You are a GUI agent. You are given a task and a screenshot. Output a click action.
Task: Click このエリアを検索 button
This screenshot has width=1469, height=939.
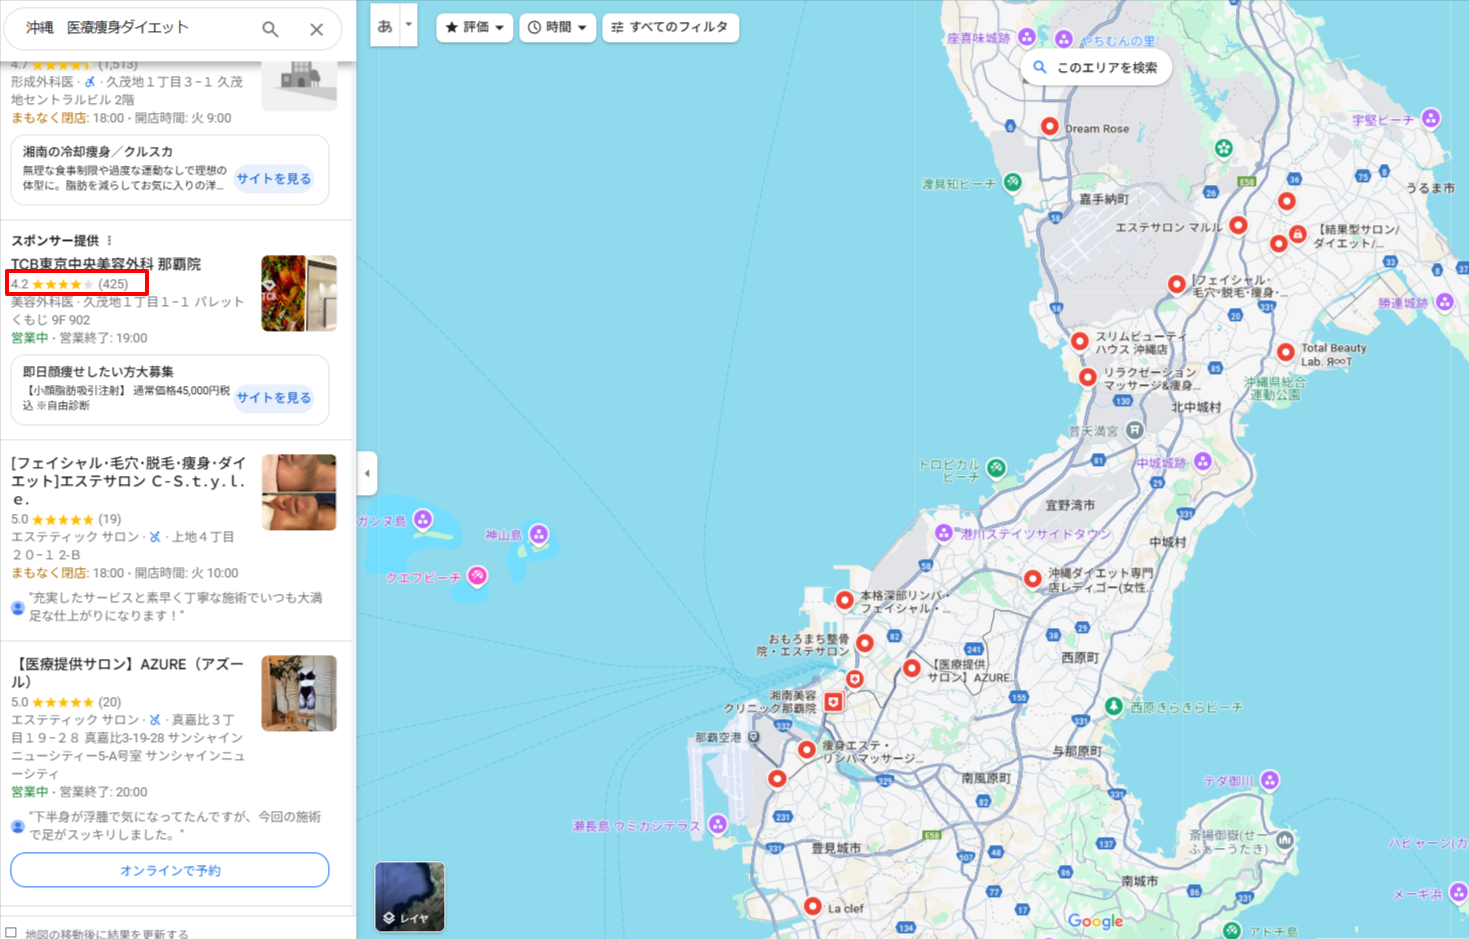tap(1096, 67)
